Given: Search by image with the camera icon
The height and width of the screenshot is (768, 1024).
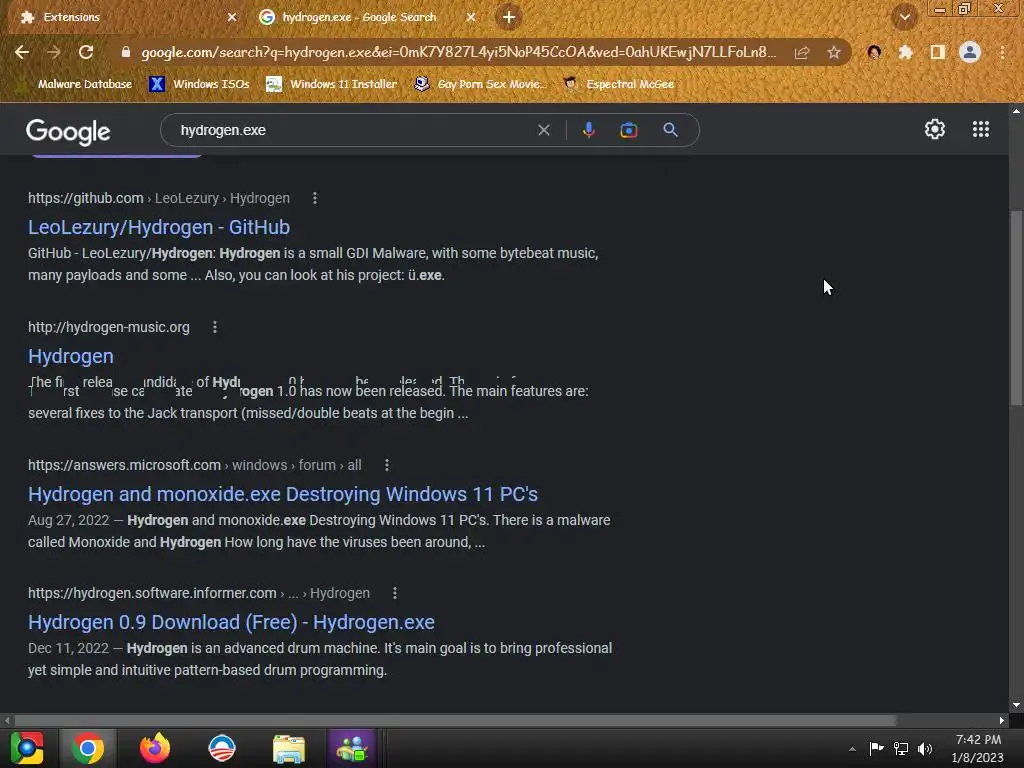Looking at the screenshot, I should pos(628,130).
